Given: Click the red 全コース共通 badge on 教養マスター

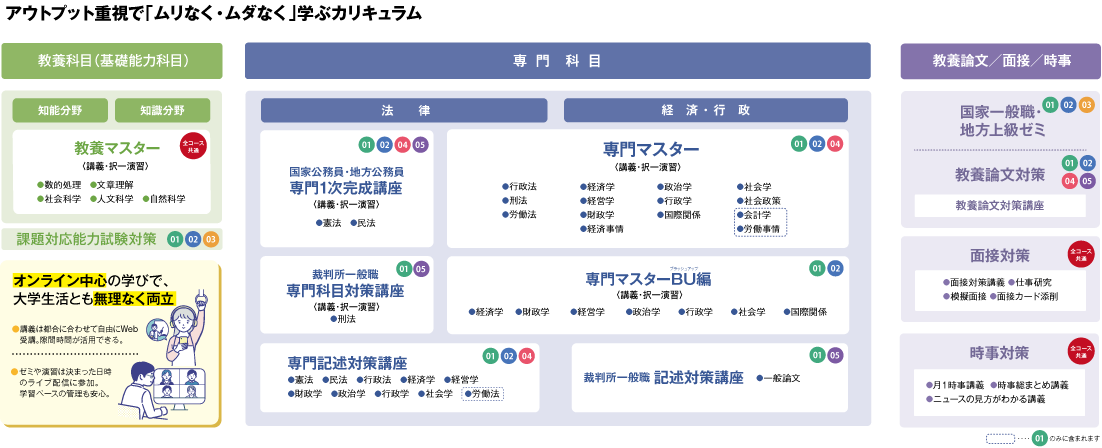Looking at the screenshot, I should (x=194, y=147).
